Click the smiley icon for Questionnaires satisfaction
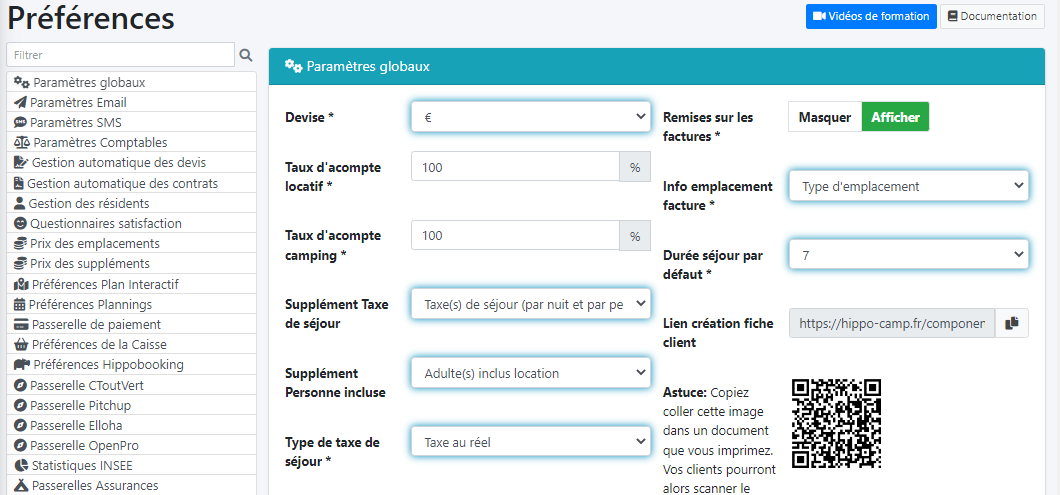1060x495 pixels. (x=20, y=224)
